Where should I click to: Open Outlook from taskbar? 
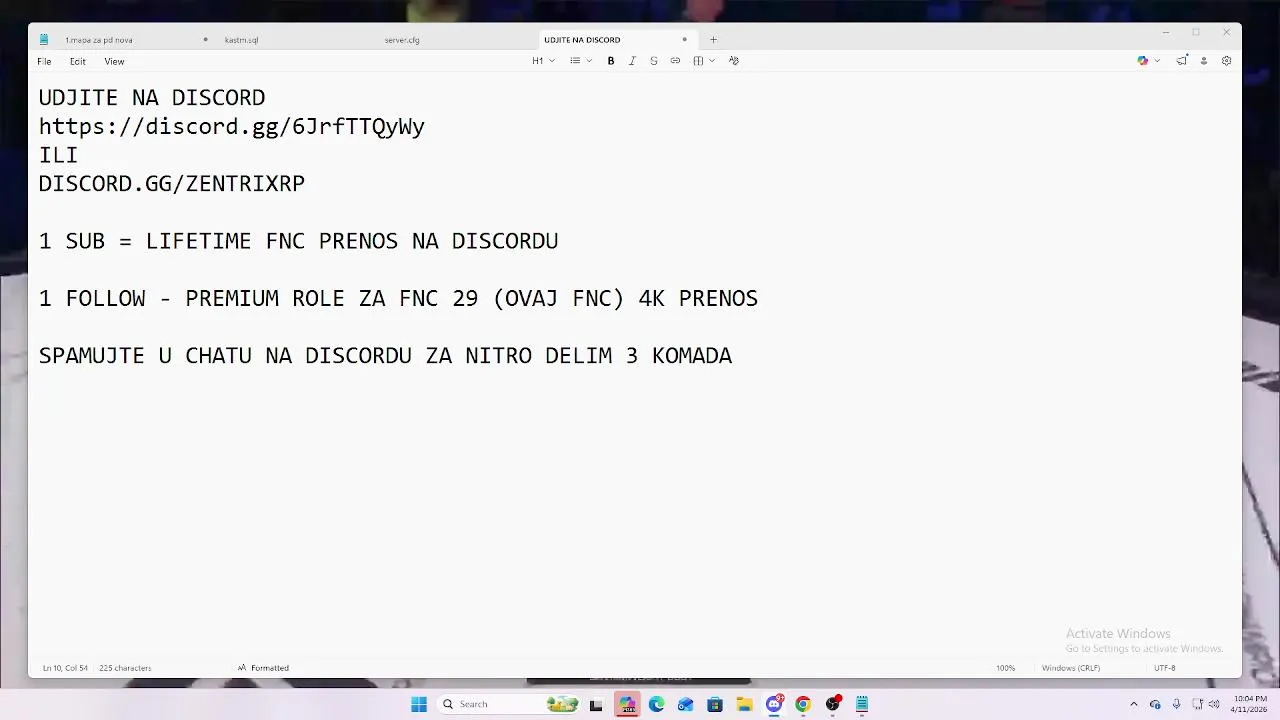pyautogui.click(x=685, y=705)
